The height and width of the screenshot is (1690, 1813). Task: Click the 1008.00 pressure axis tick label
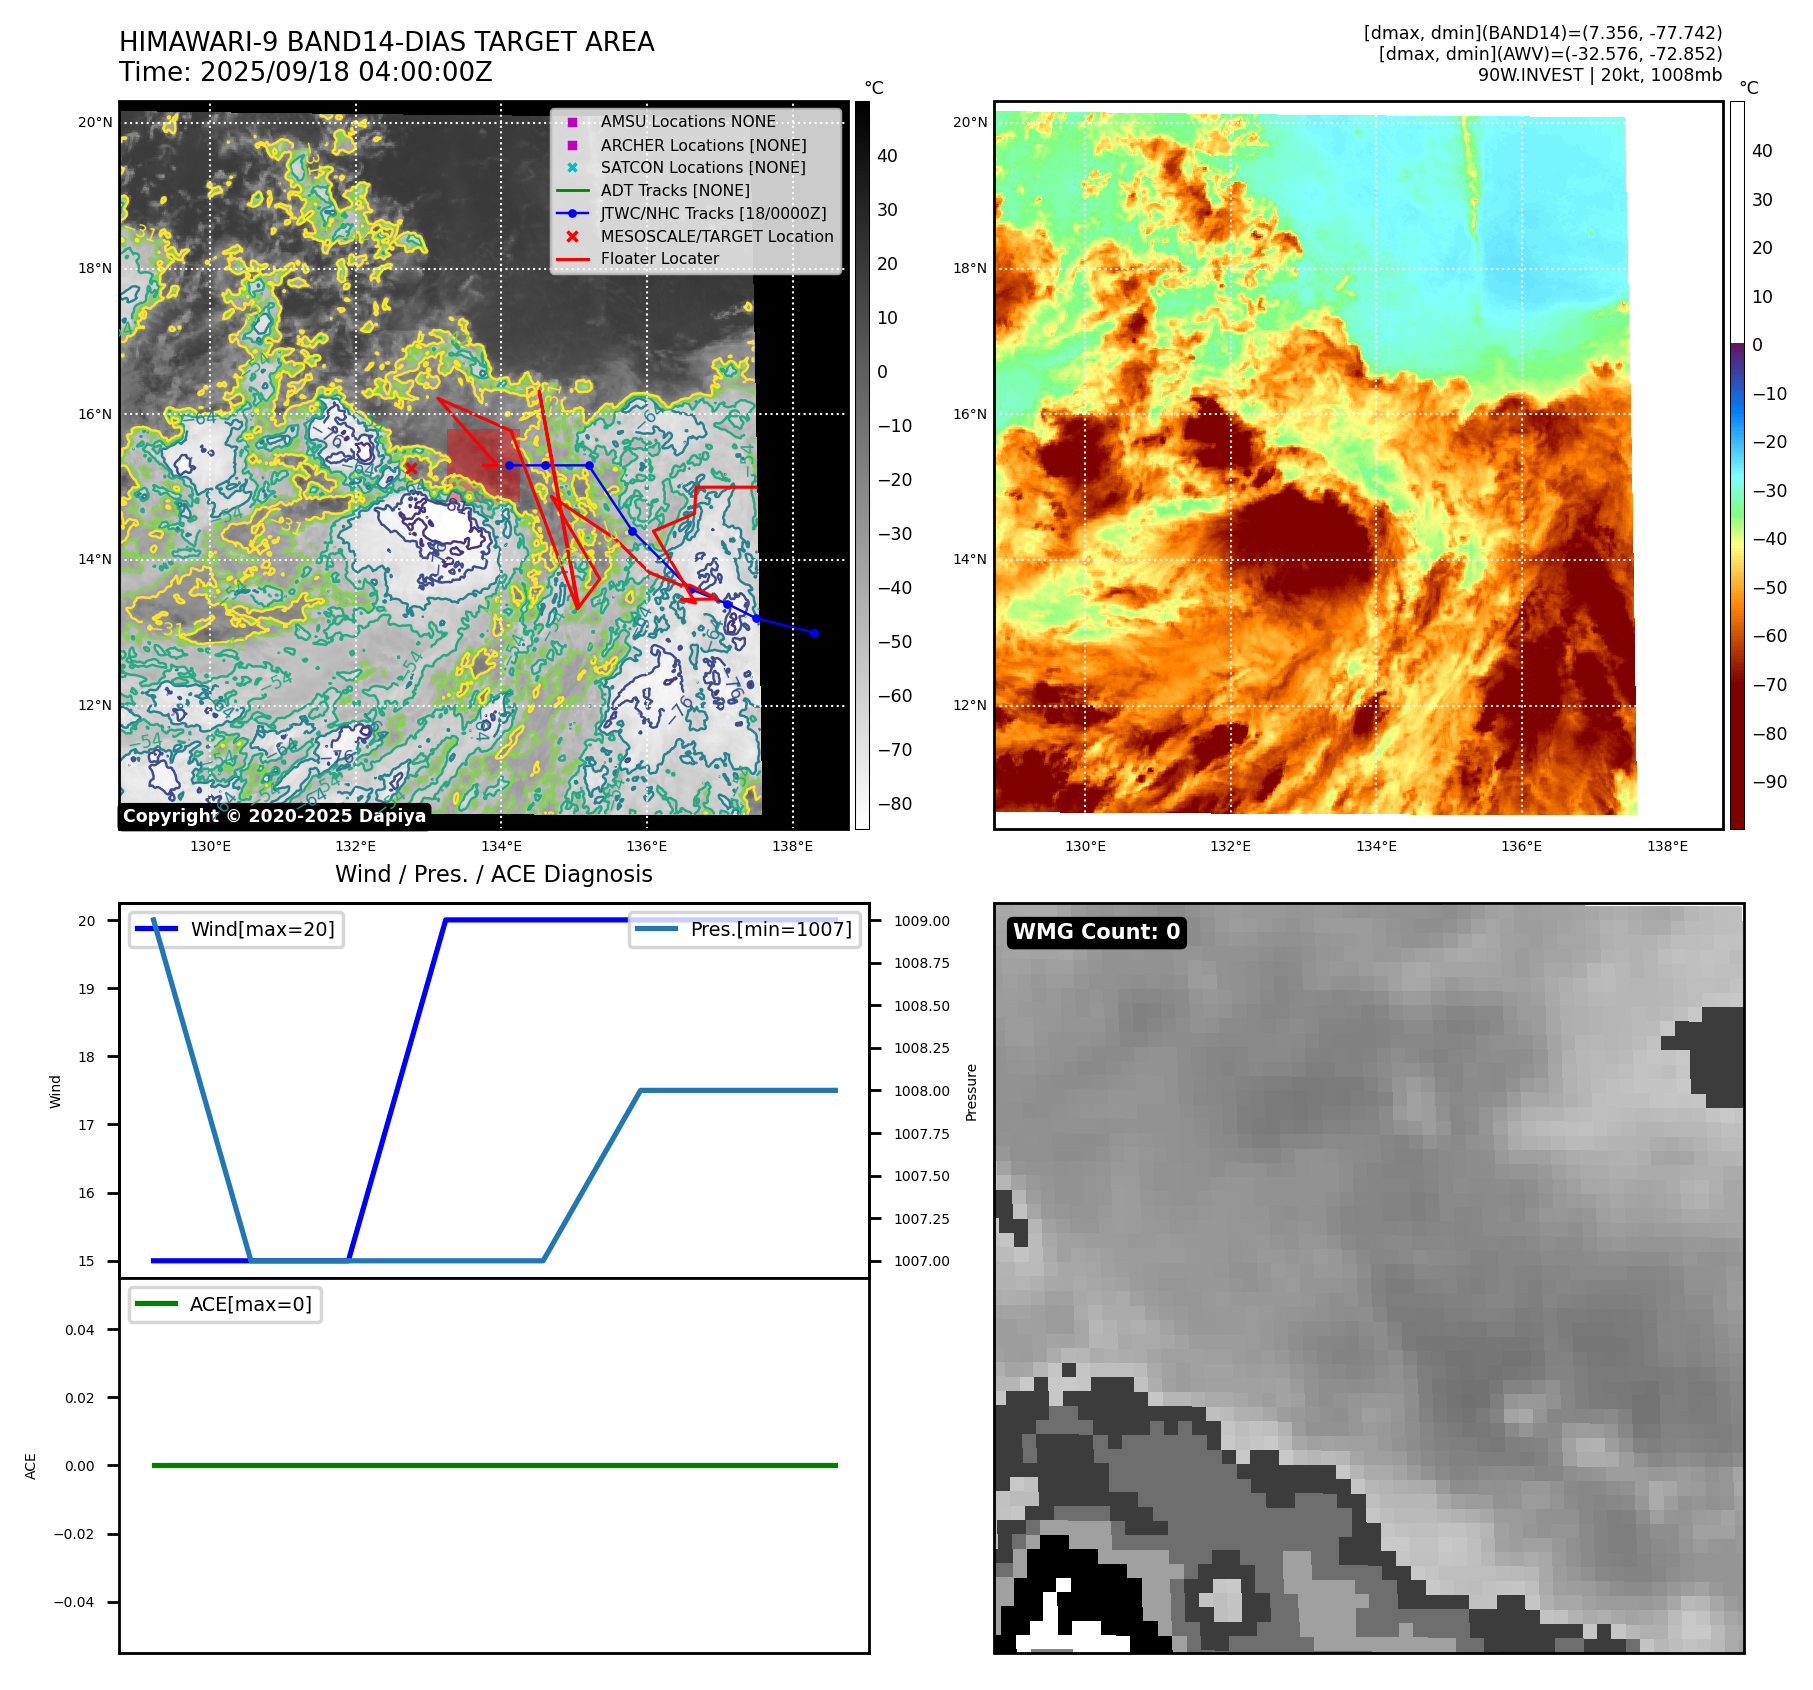tap(922, 1091)
